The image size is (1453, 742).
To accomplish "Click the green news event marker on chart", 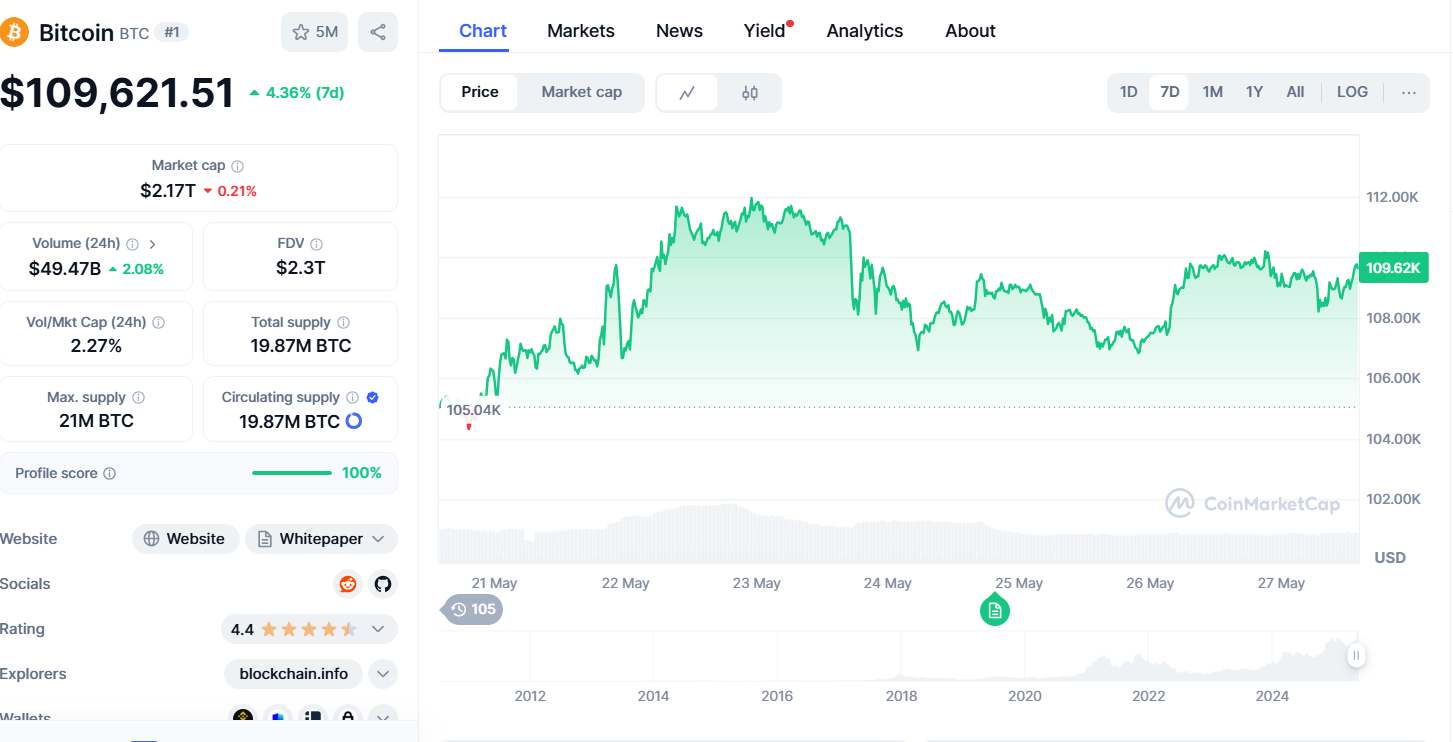I will 994,610.
